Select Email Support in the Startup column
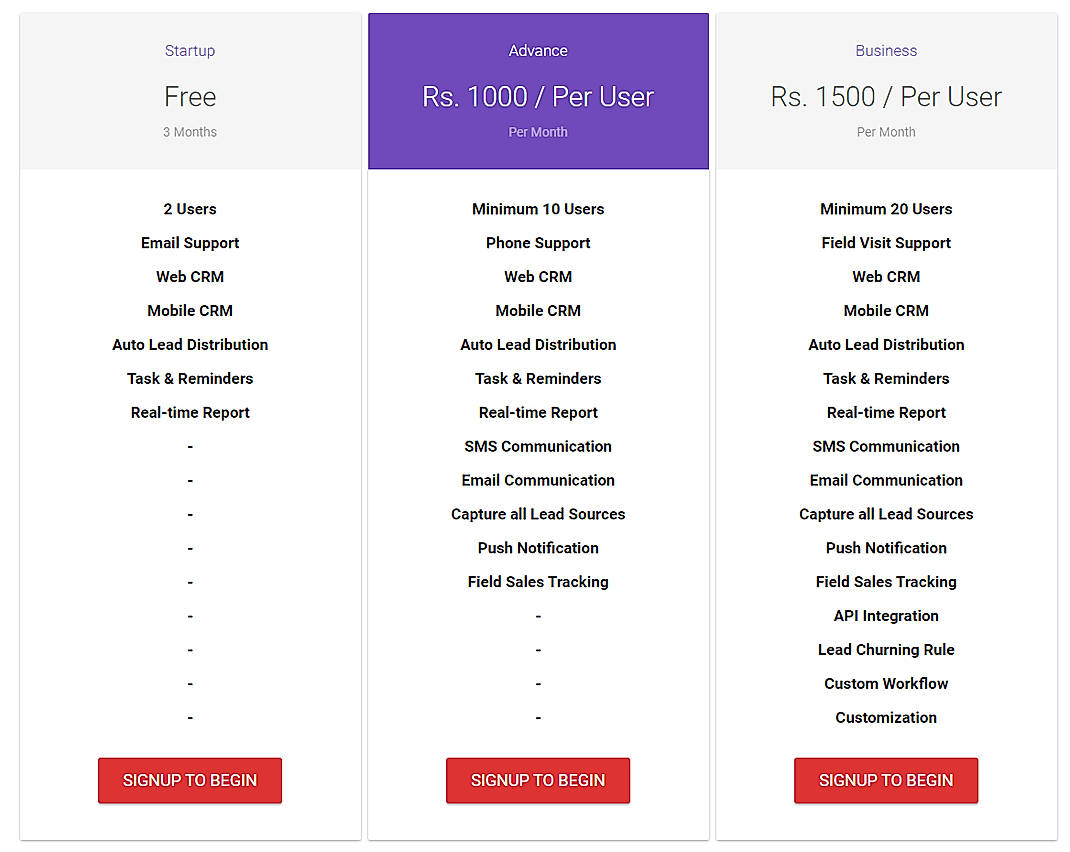This screenshot has height=852, width=1070. point(190,242)
